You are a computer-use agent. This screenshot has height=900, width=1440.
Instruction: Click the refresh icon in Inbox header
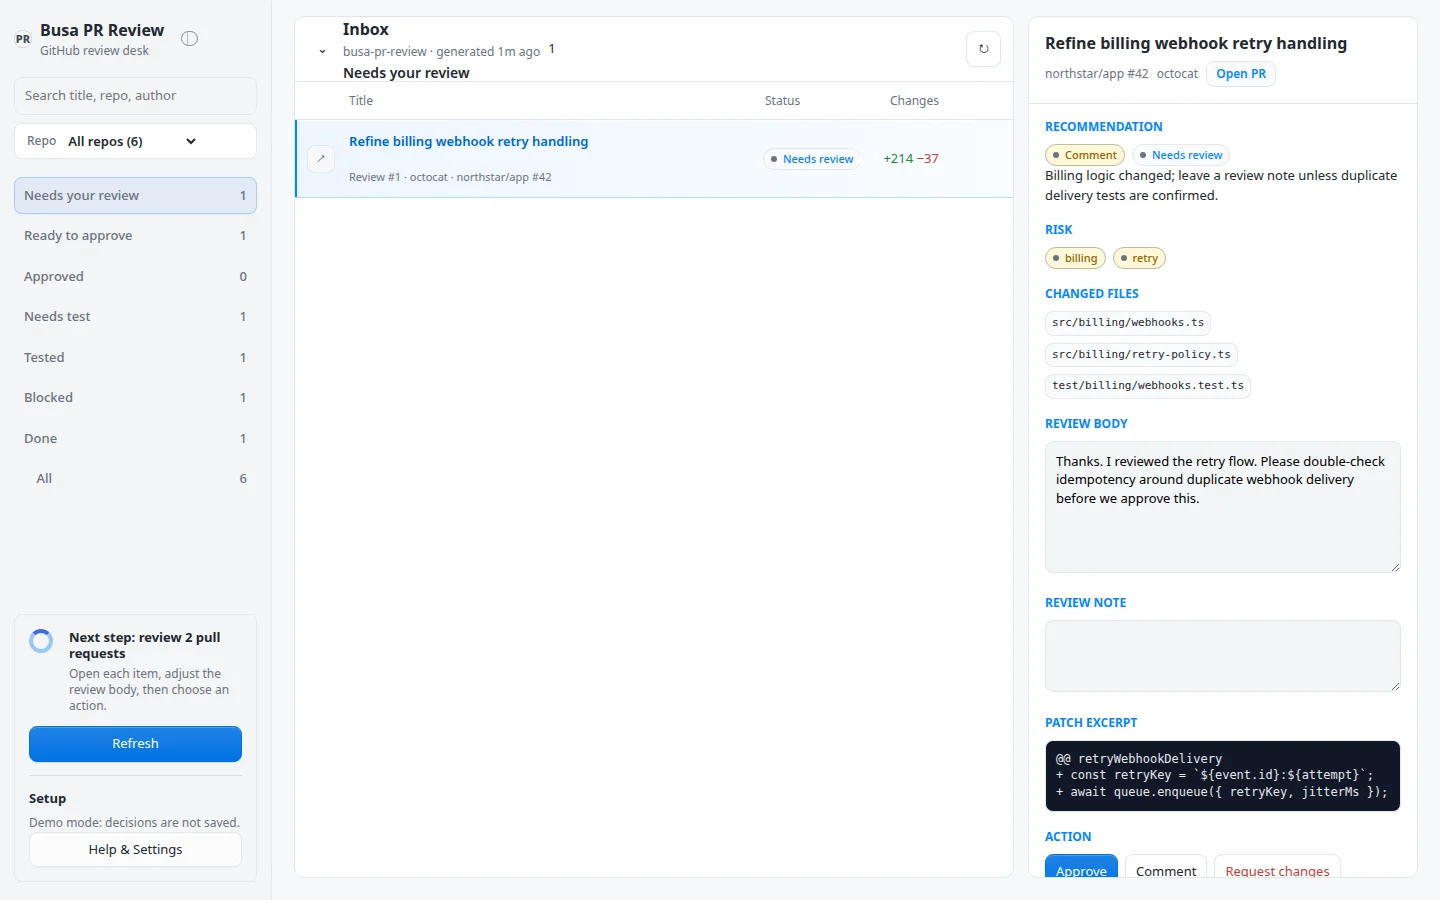[983, 49]
